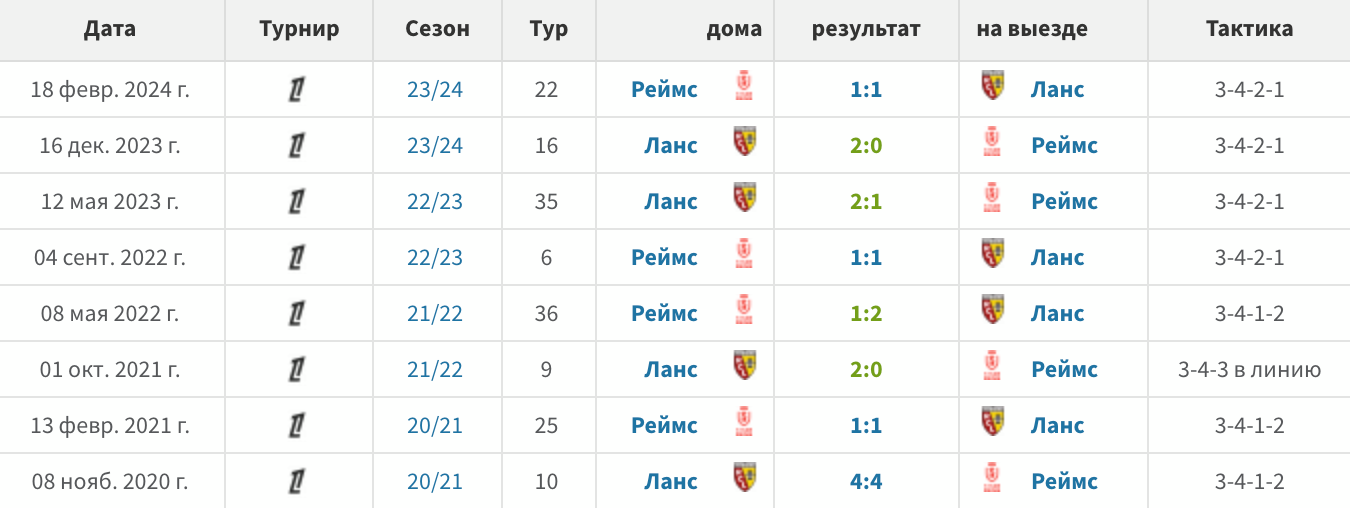Click Ланс home team in round 9 row
This screenshot has width=1350, height=508.
671,370
